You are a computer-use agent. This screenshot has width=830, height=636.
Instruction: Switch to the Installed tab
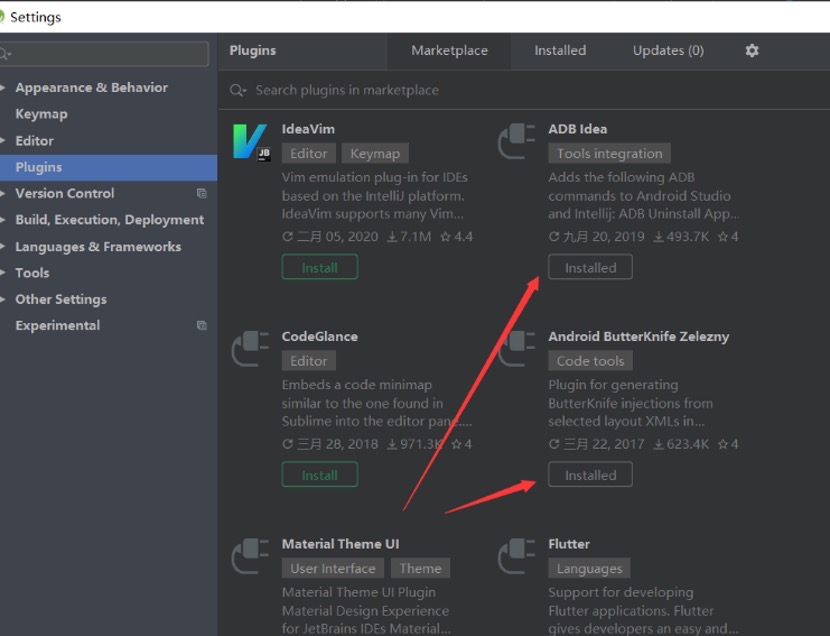click(560, 51)
